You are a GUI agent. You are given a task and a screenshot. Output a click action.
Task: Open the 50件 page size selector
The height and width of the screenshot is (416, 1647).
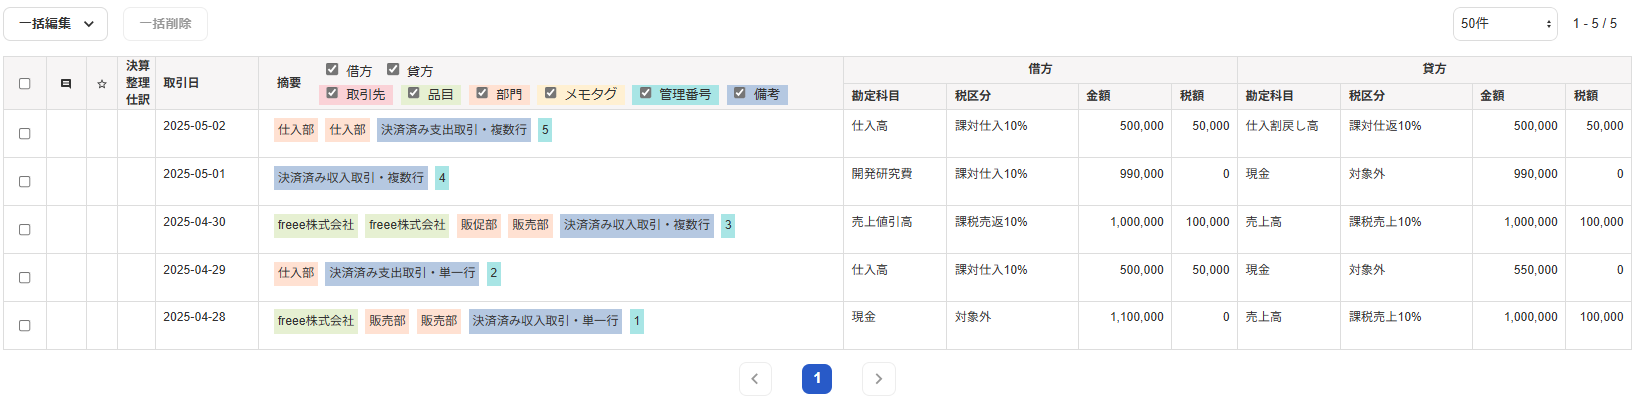pos(1505,24)
